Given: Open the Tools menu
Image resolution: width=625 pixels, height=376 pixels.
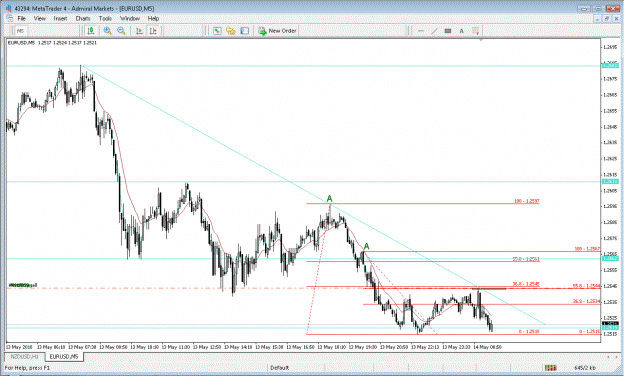Looking at the screenshot, I should (105, 18).
